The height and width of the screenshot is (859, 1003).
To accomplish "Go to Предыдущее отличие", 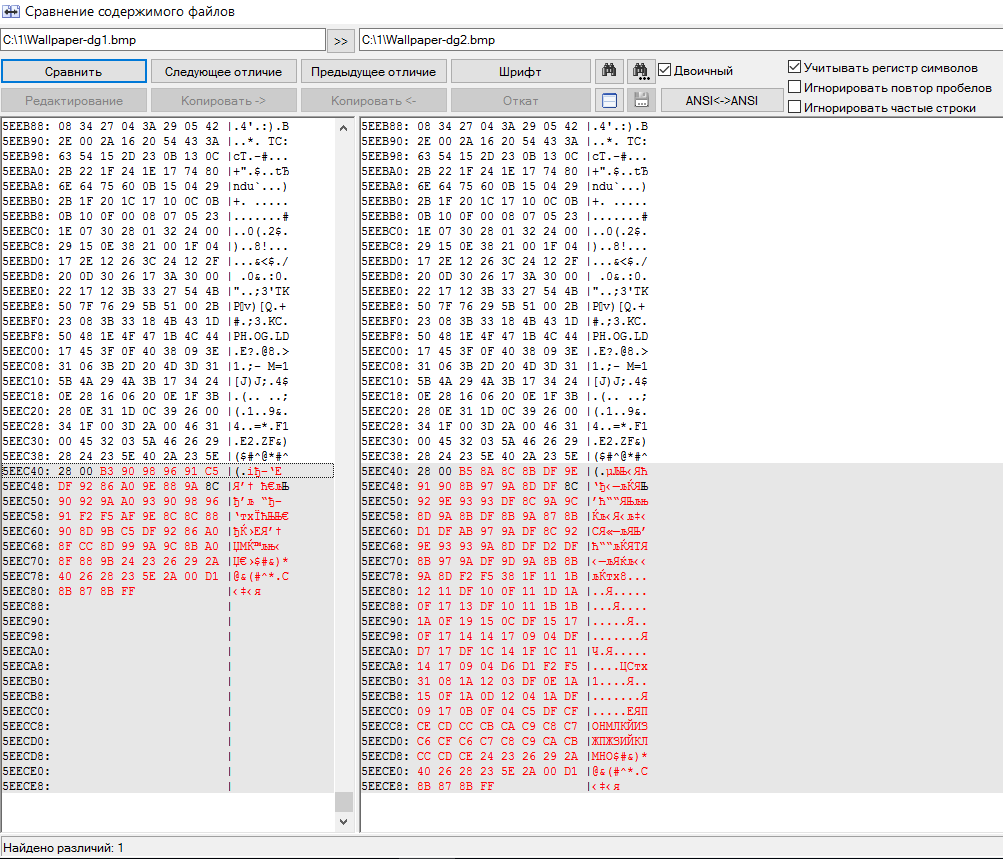I will coord(373,71).
